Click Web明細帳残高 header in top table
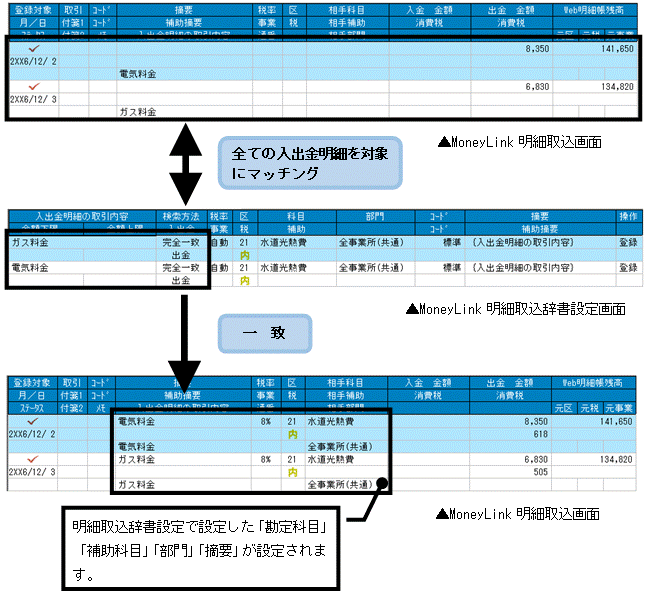 pyautogui.click(x=594, y=10)
